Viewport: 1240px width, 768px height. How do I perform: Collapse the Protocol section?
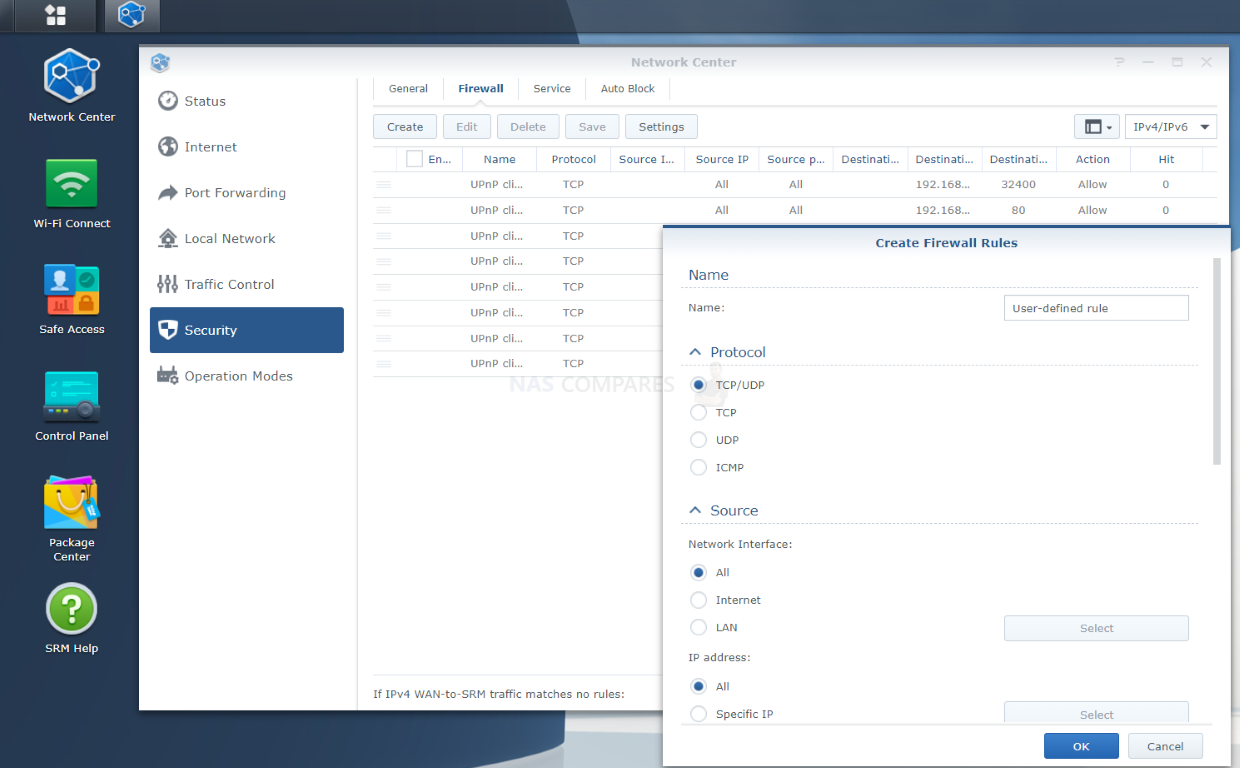click(x=695, y=352)
